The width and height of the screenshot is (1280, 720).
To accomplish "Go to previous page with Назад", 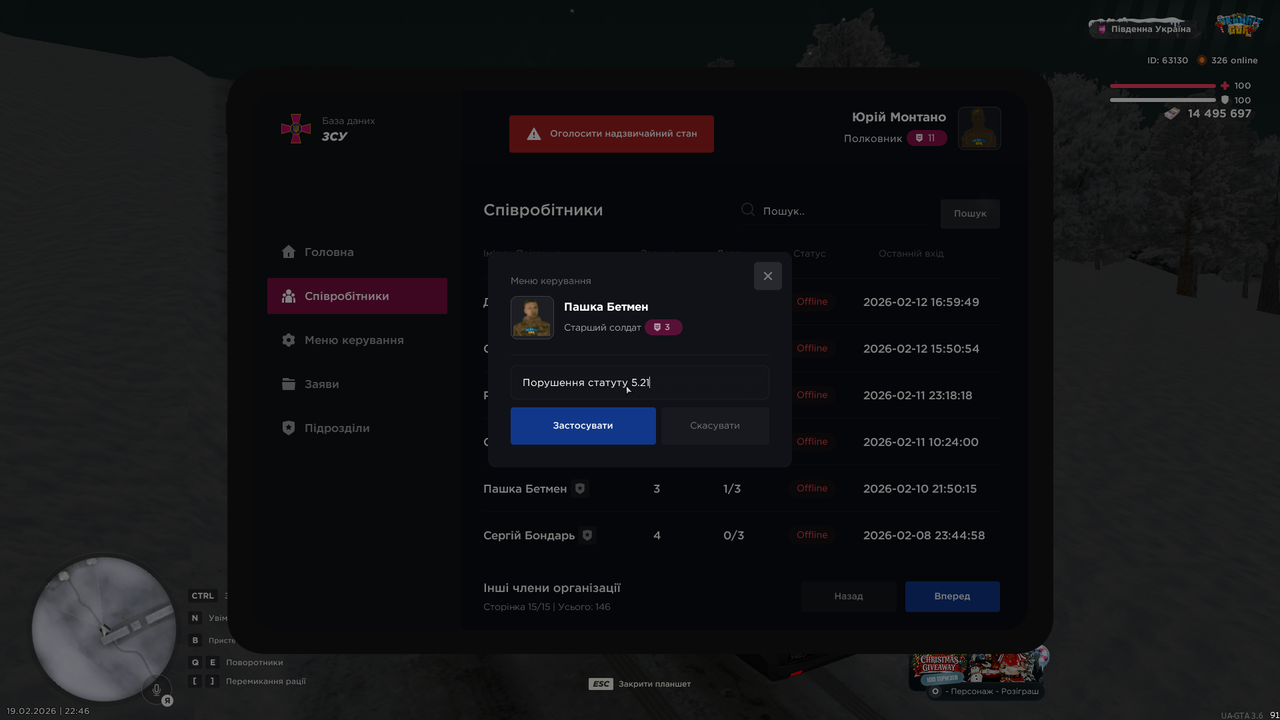I will 849,596.
